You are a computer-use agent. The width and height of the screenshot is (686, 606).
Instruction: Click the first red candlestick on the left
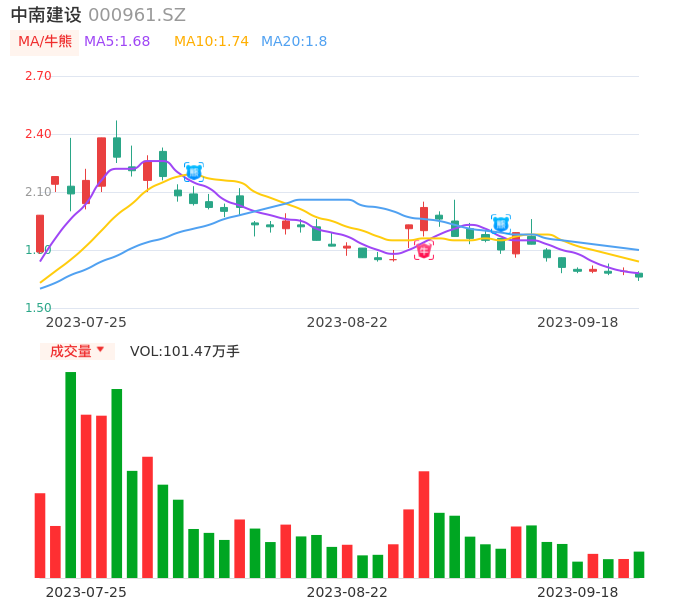coord(40,234)
